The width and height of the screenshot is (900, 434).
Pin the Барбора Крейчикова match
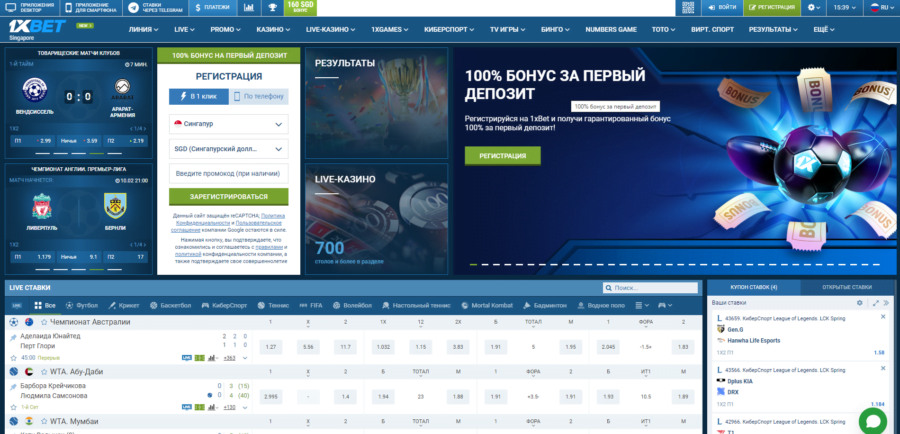[x=13, y=388]
